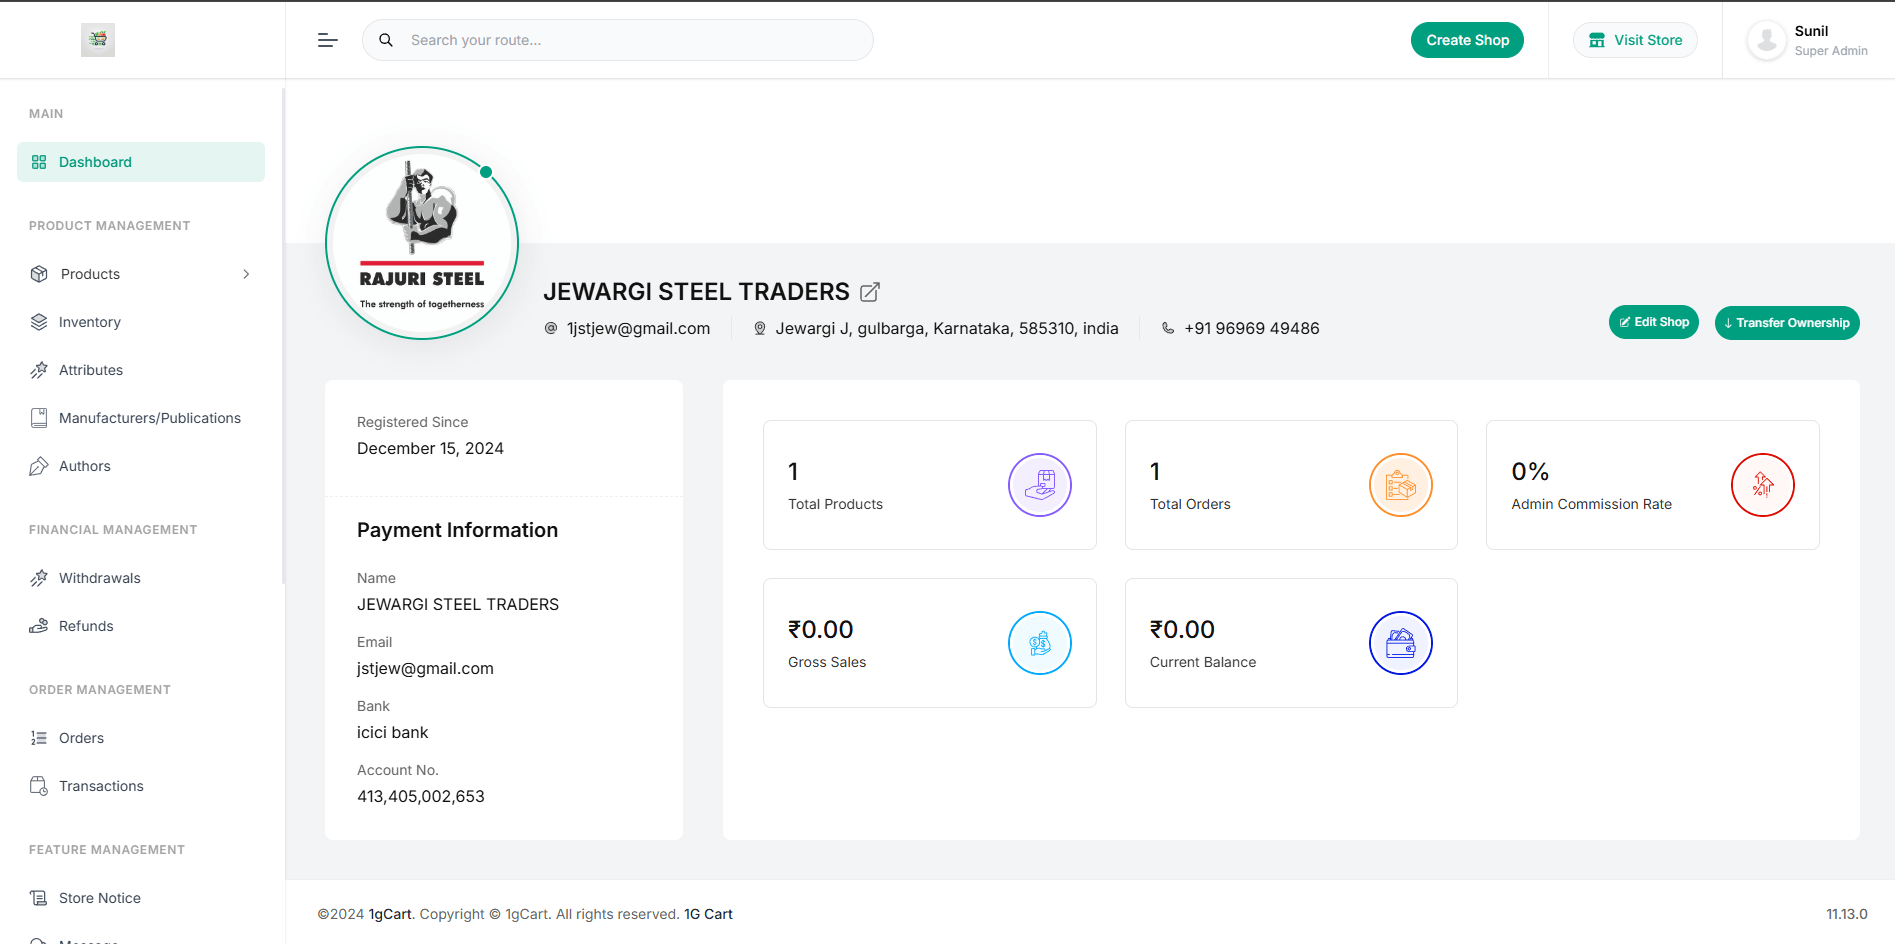Click the Create Shop button
This screenshot has width=1895, height=944.
coord(1467,40)
